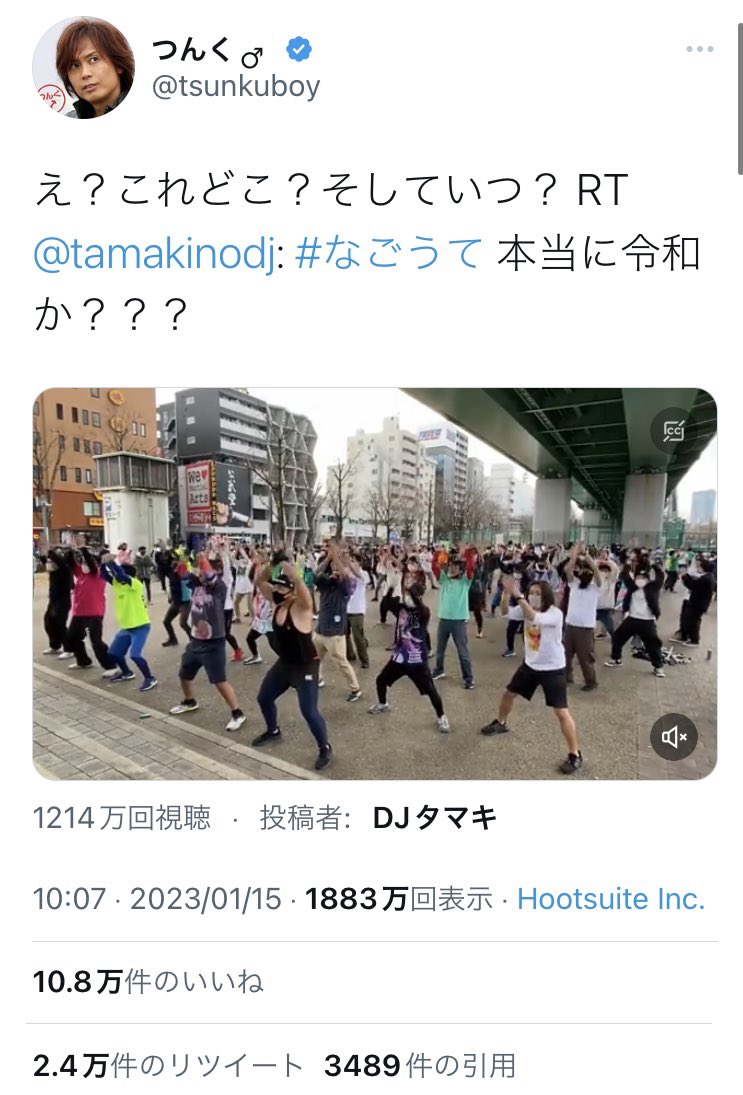Open the DJタマキ poster profile
Screen dimensions: 743x1095
coord(434,818)
